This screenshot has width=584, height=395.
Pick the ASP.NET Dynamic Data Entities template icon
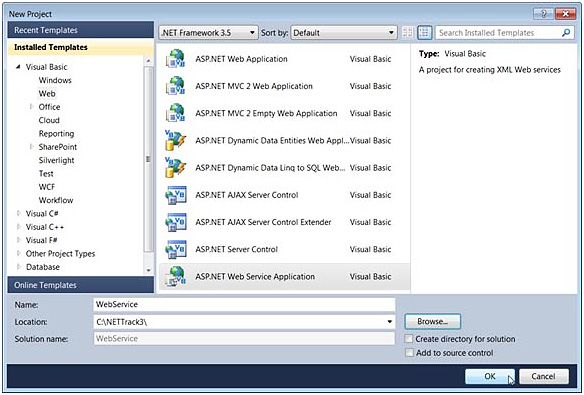point(175,140)
